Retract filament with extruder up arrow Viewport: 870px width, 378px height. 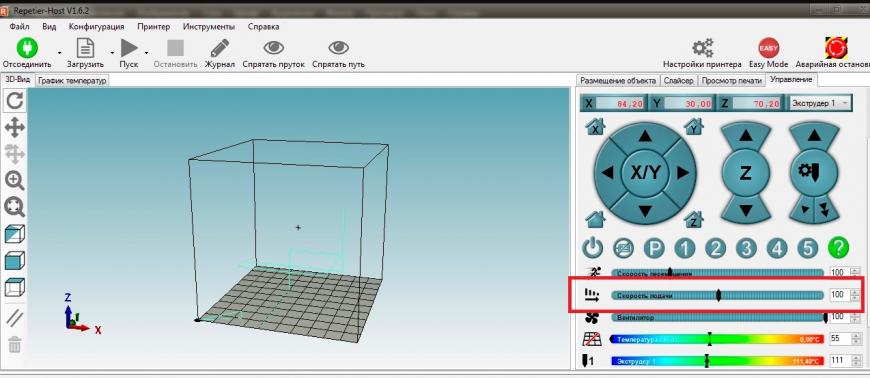pos(814,135)
